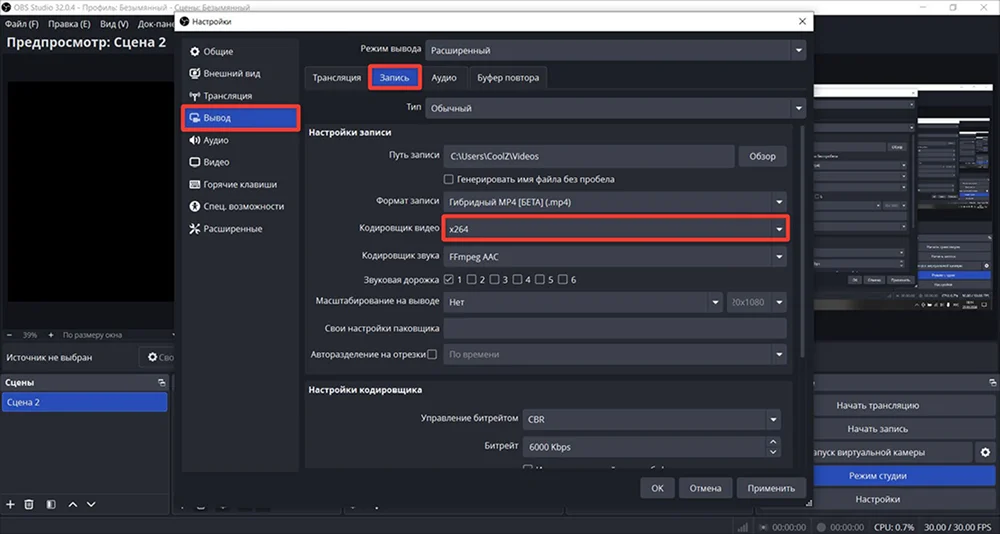Decrease Битрейт with down stepper arrow
The height and width of the screenshot is (534, 1000).
click(x=773, y=452)
